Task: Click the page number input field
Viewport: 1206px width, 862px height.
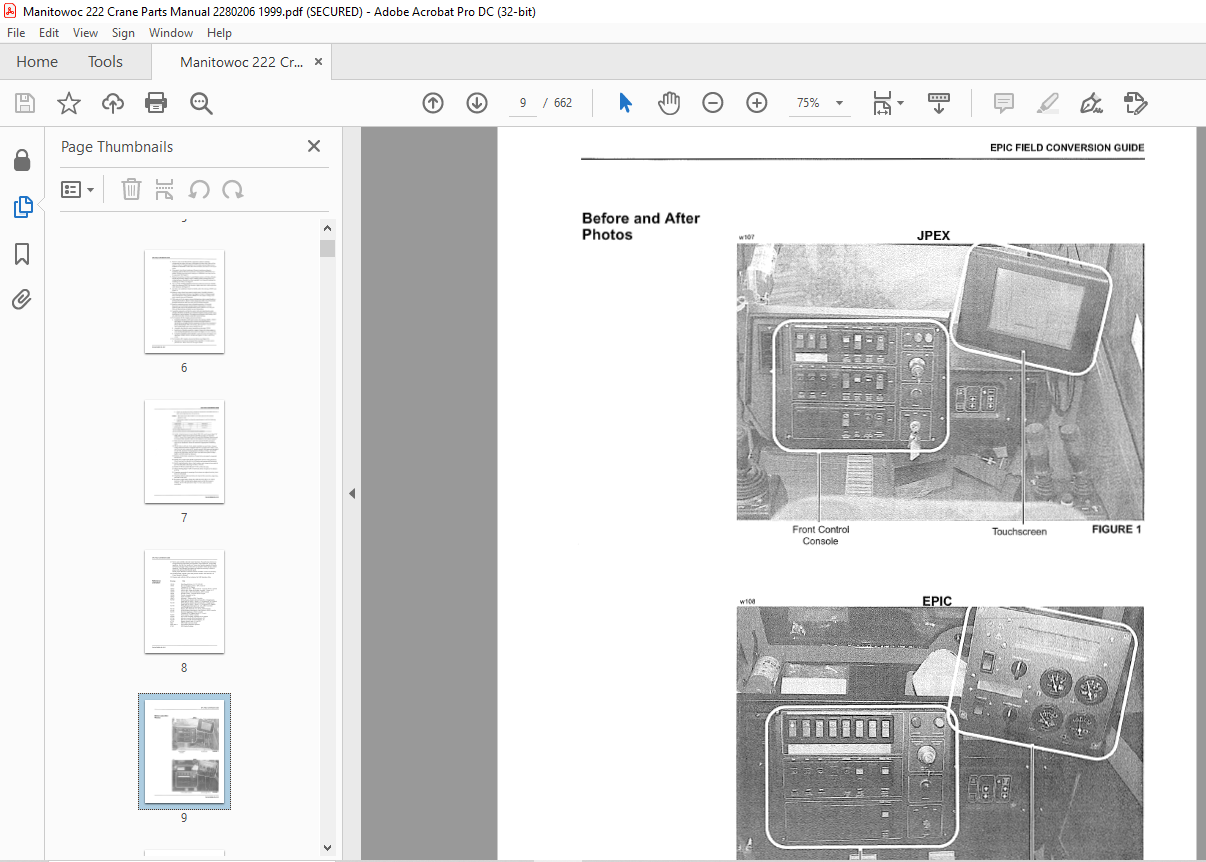Action: pos(523,103)
